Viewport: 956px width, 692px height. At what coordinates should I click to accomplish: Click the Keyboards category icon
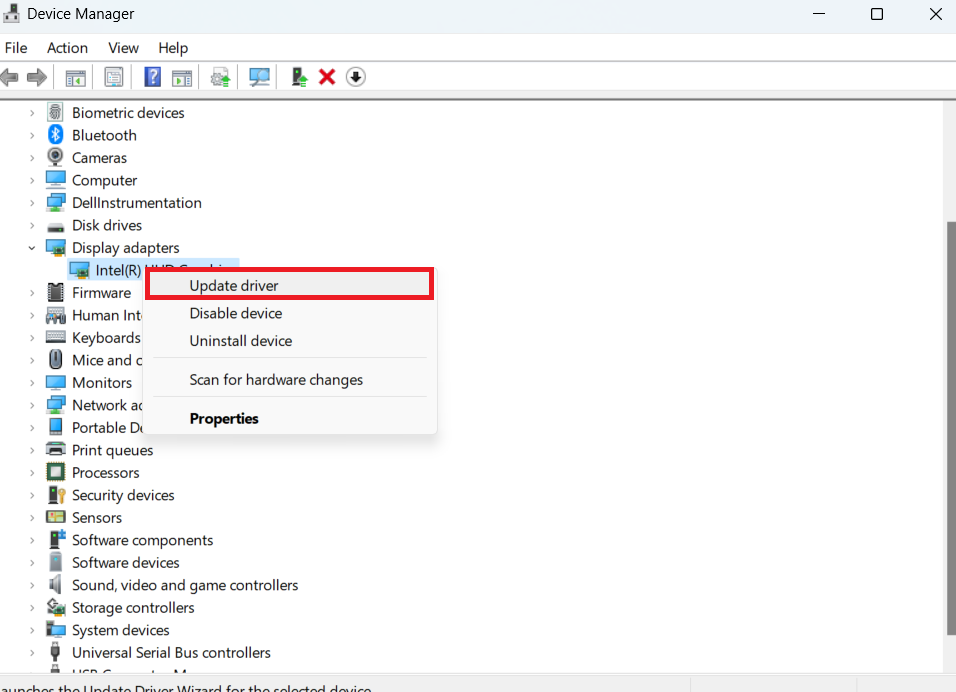pos(55,337)
